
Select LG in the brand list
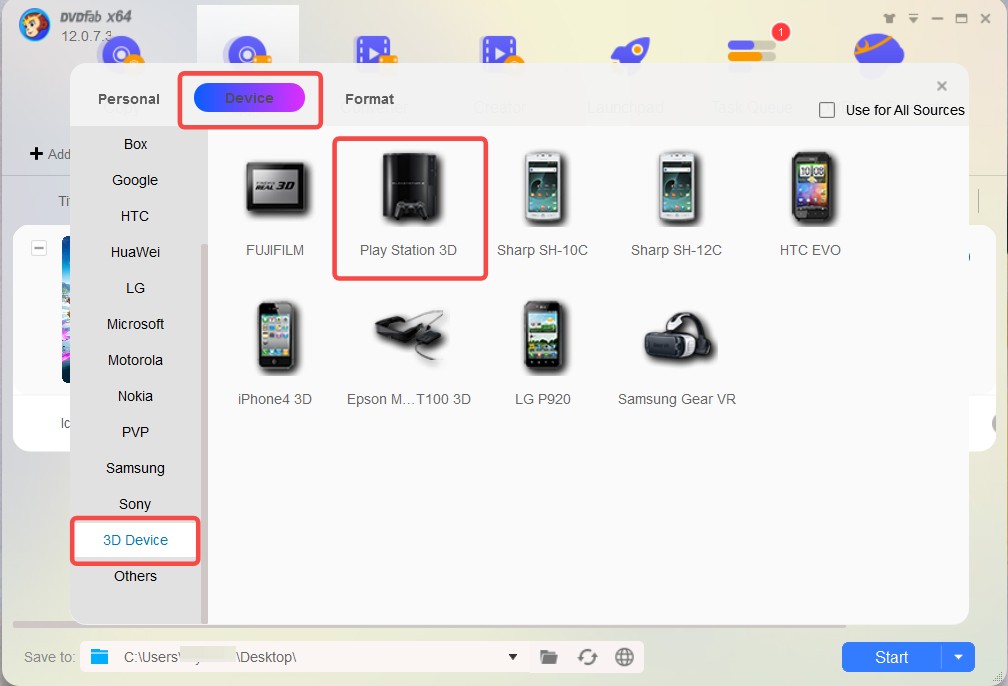[136, 288]
